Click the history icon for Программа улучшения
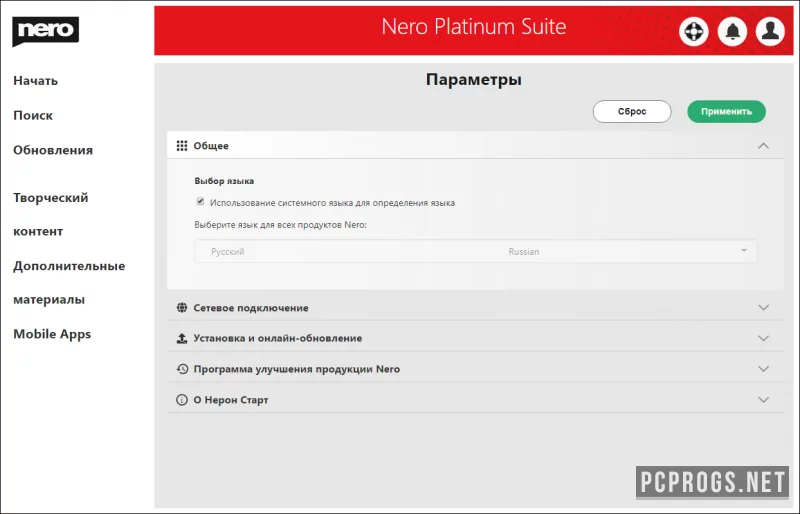 (x=182, y=369)
